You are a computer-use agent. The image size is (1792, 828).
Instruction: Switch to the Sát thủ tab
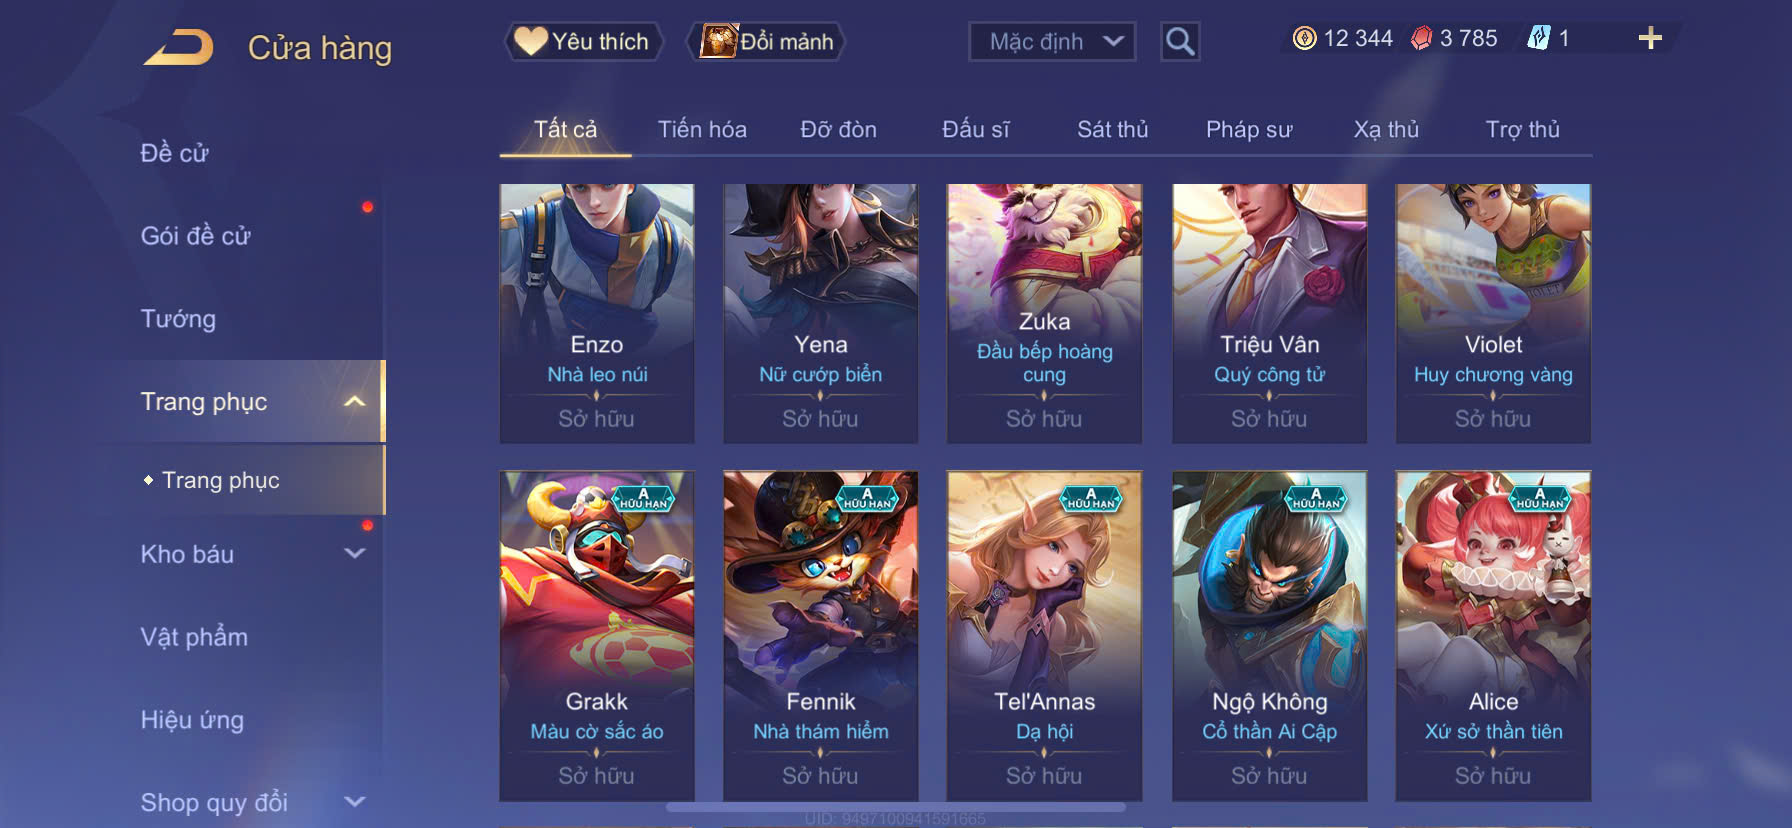(x=1112, y=130)
